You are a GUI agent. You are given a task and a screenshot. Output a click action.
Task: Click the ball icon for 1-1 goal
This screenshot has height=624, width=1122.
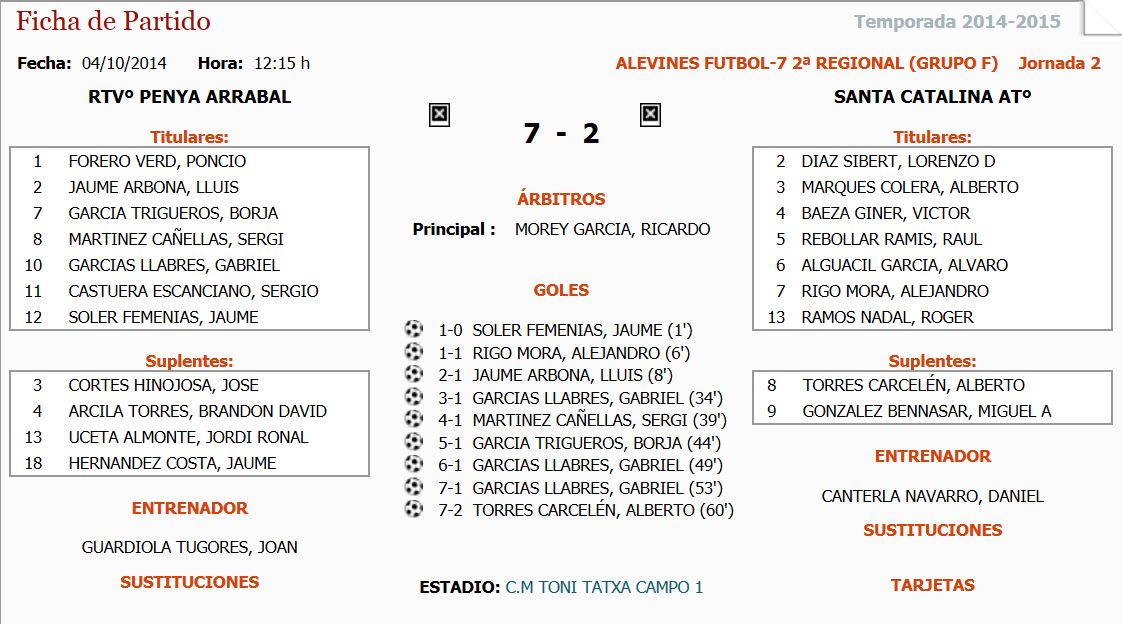click(x=414, y=351)
